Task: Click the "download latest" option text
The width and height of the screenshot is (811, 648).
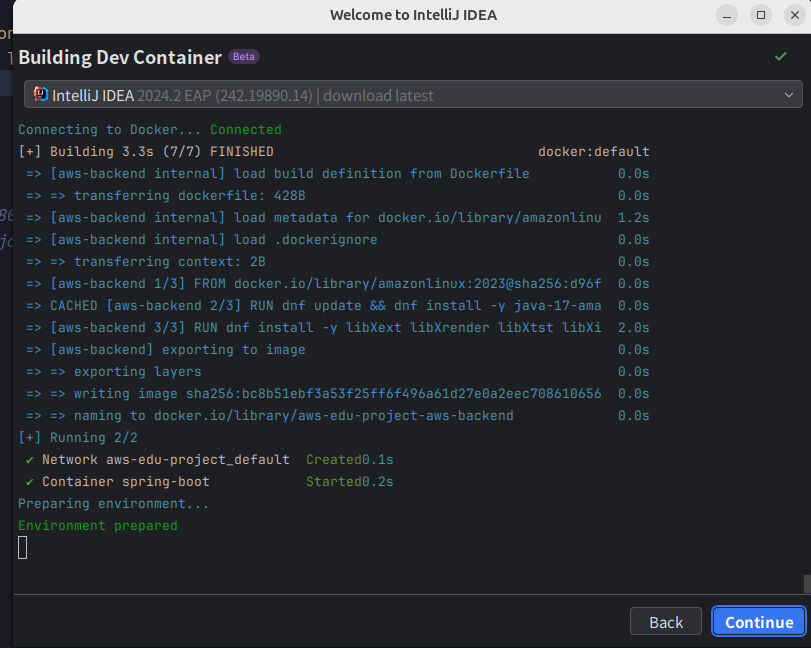Action: pos(378,96)
